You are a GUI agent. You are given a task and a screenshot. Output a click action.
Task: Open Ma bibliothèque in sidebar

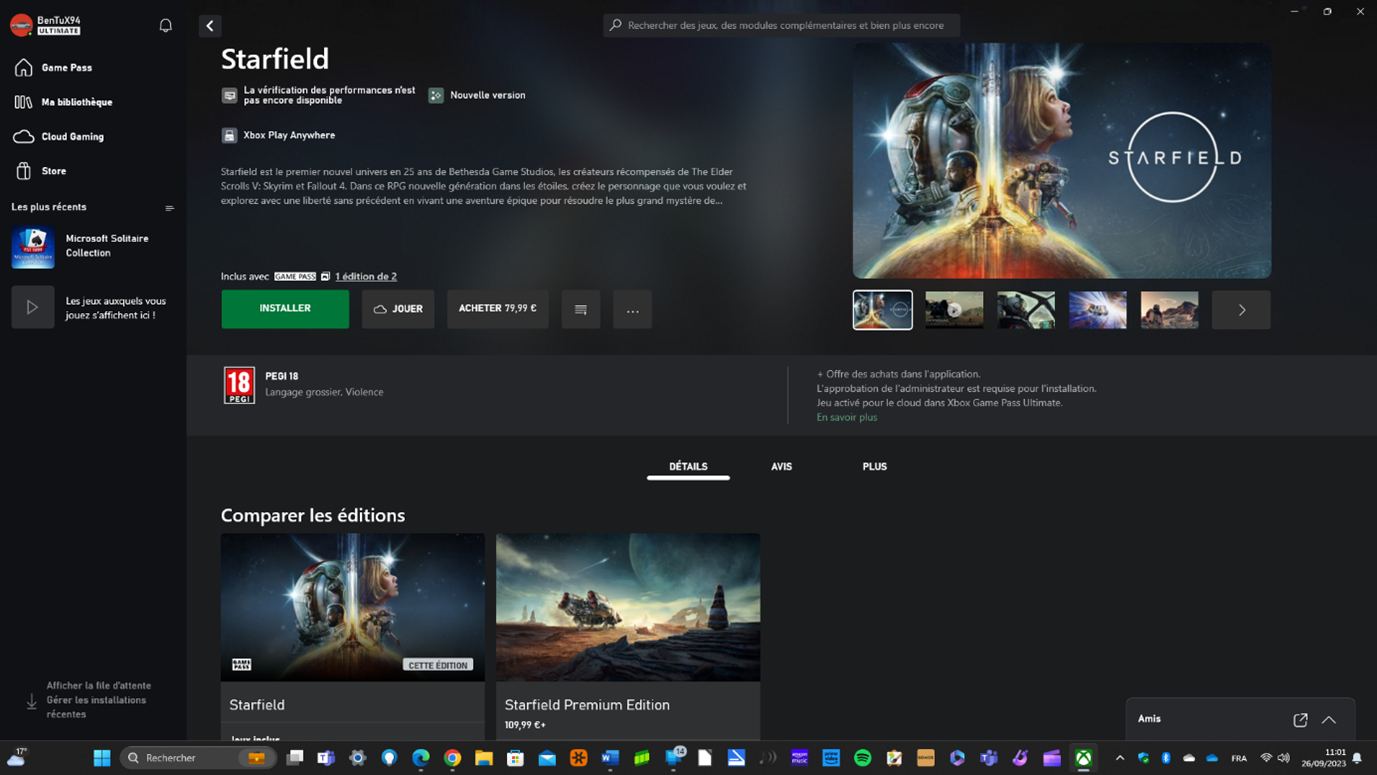[x=76, y=102]
